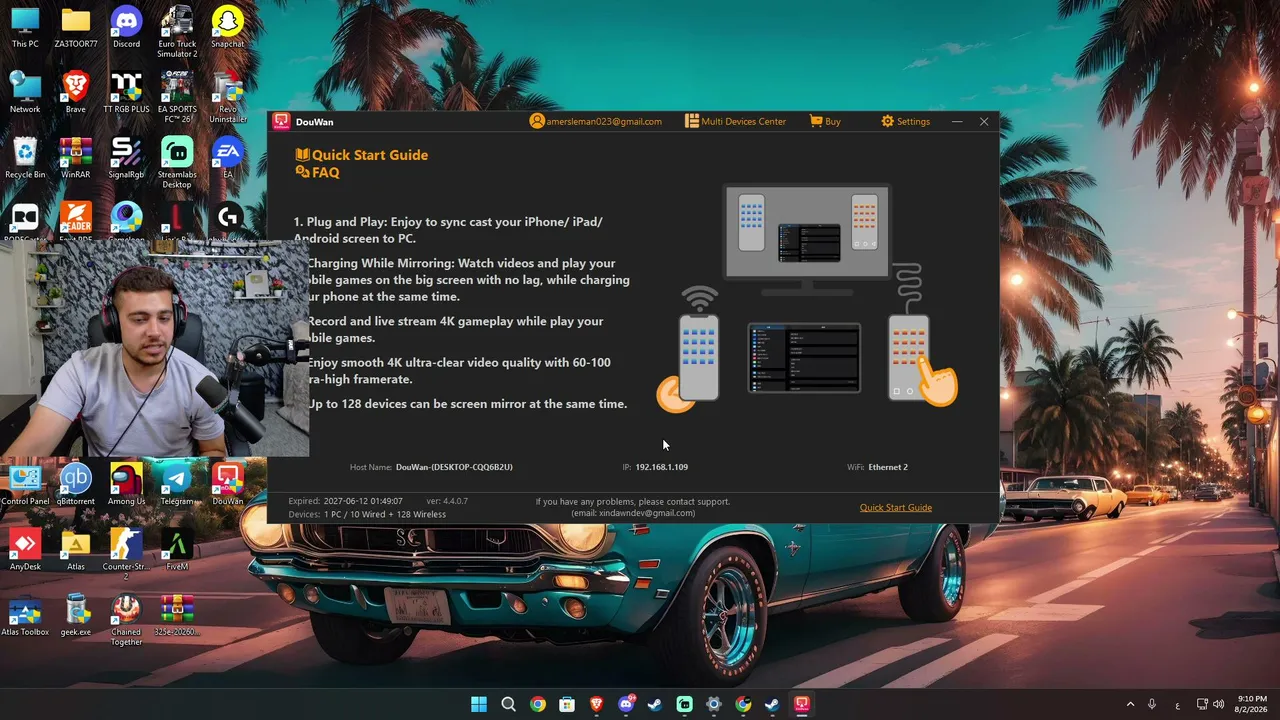This screenshot has width=1280, height=720.
Task: Select the Telegram desktop shortcut
Action: (x=177, y=485)
